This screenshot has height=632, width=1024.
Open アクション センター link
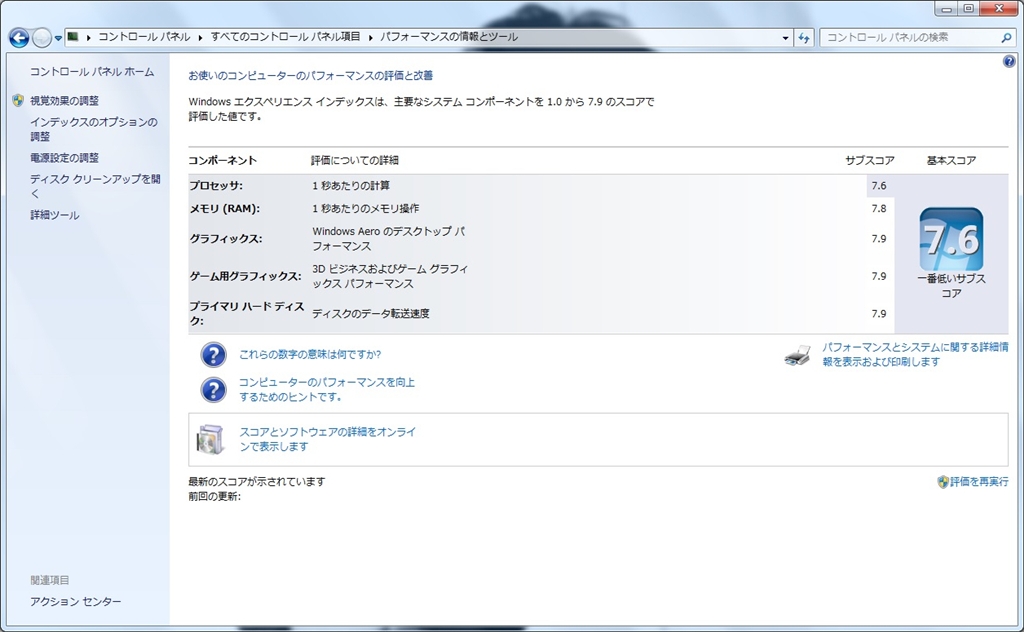pyautogui.click(x=75, y=602)
